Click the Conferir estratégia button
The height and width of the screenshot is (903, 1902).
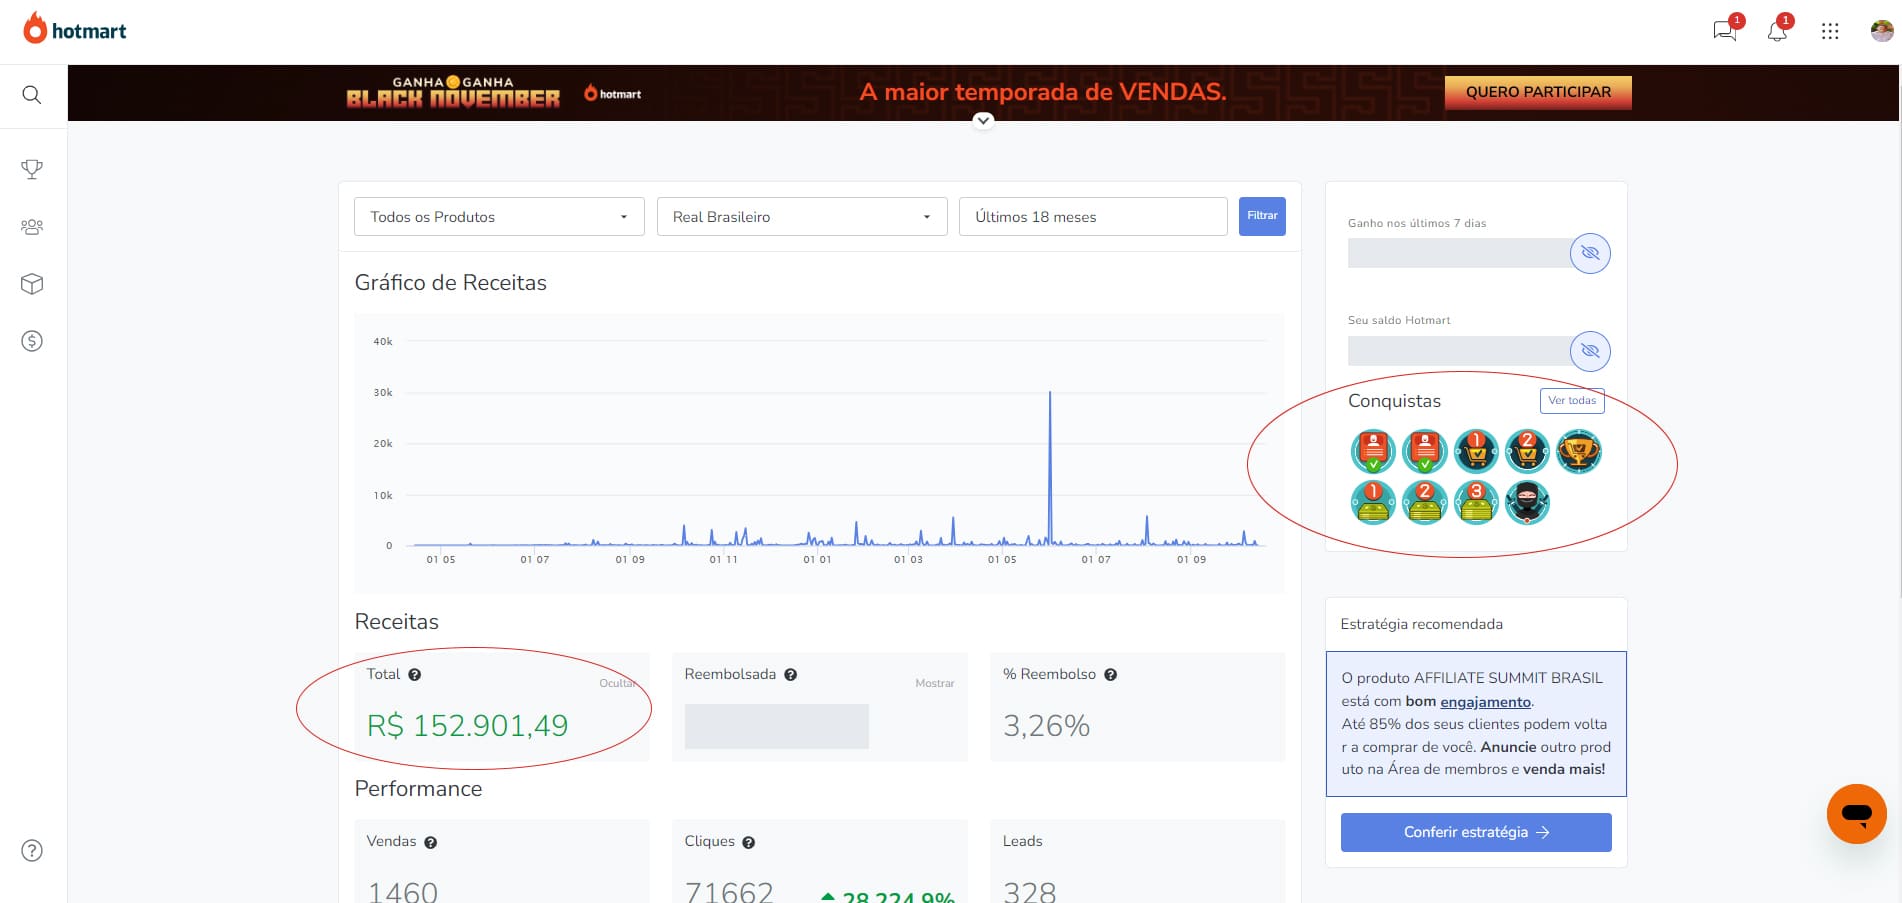click(x=1475, y=832)
